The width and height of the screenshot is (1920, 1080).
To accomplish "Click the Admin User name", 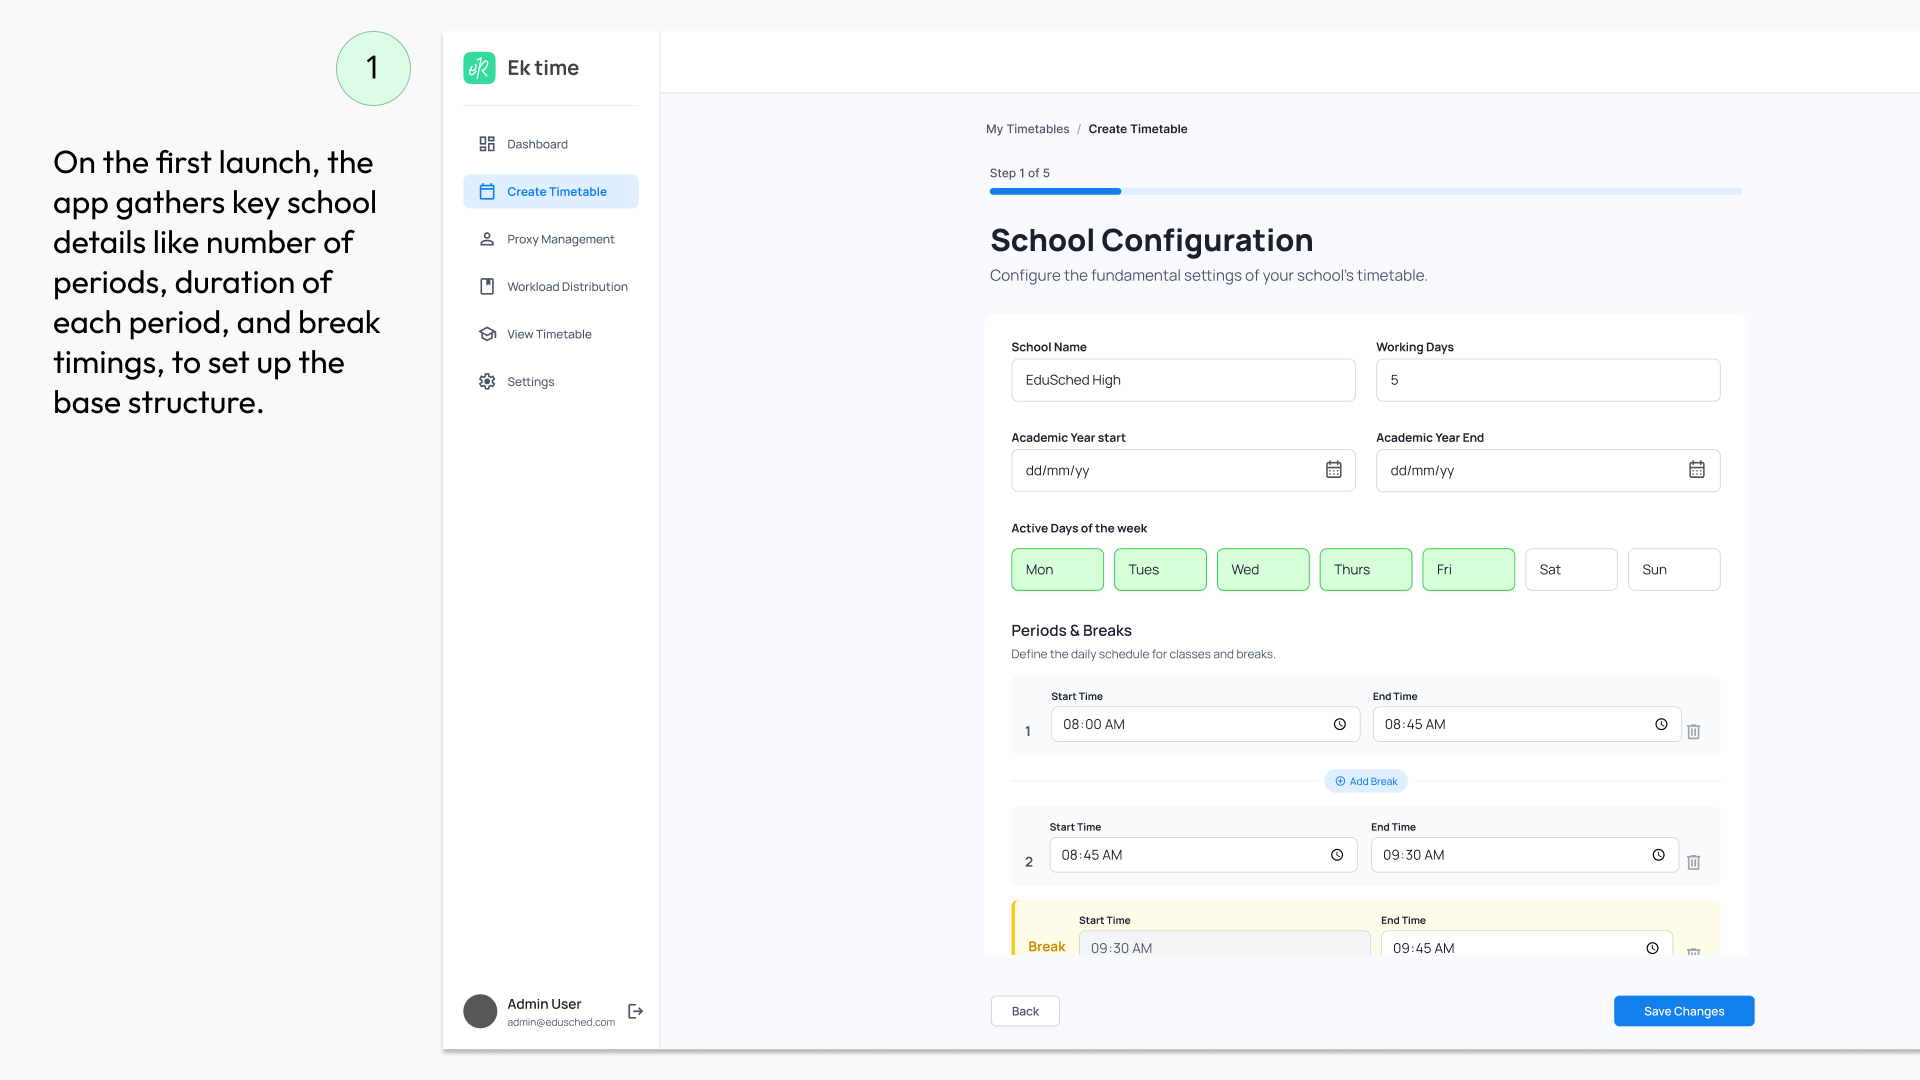I will pos(544,1004).
